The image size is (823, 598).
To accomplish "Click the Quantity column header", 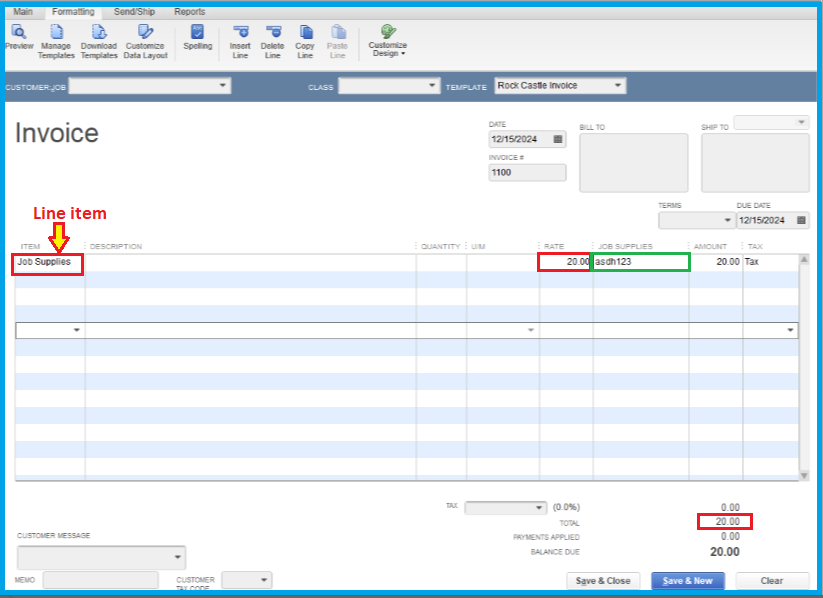I will [440, 246].
